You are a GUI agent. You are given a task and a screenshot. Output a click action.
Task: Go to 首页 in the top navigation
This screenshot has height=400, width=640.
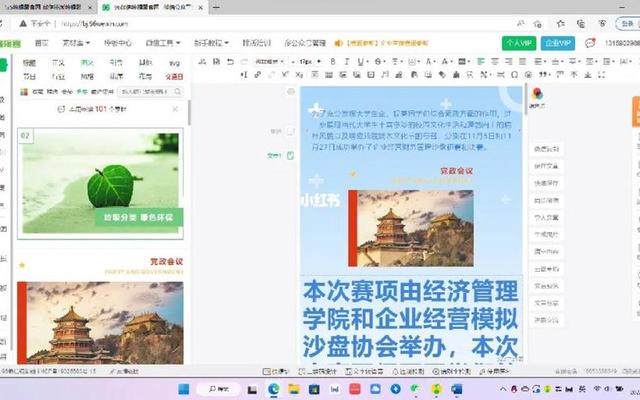tap(42, 43)
